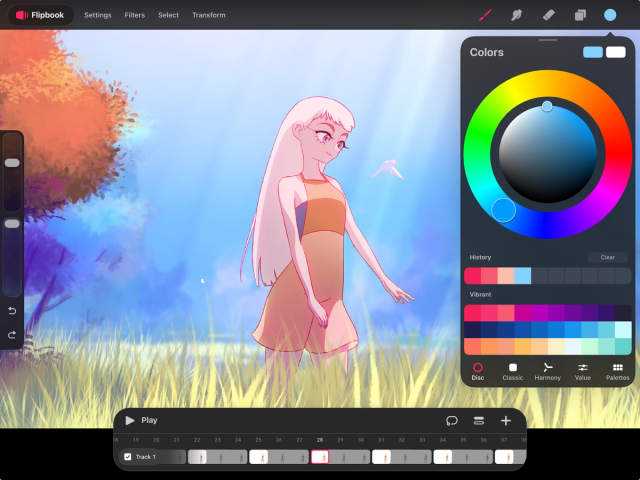
Task: Pick the orange Vibrant palette swatch
Action: coord(489,347)
